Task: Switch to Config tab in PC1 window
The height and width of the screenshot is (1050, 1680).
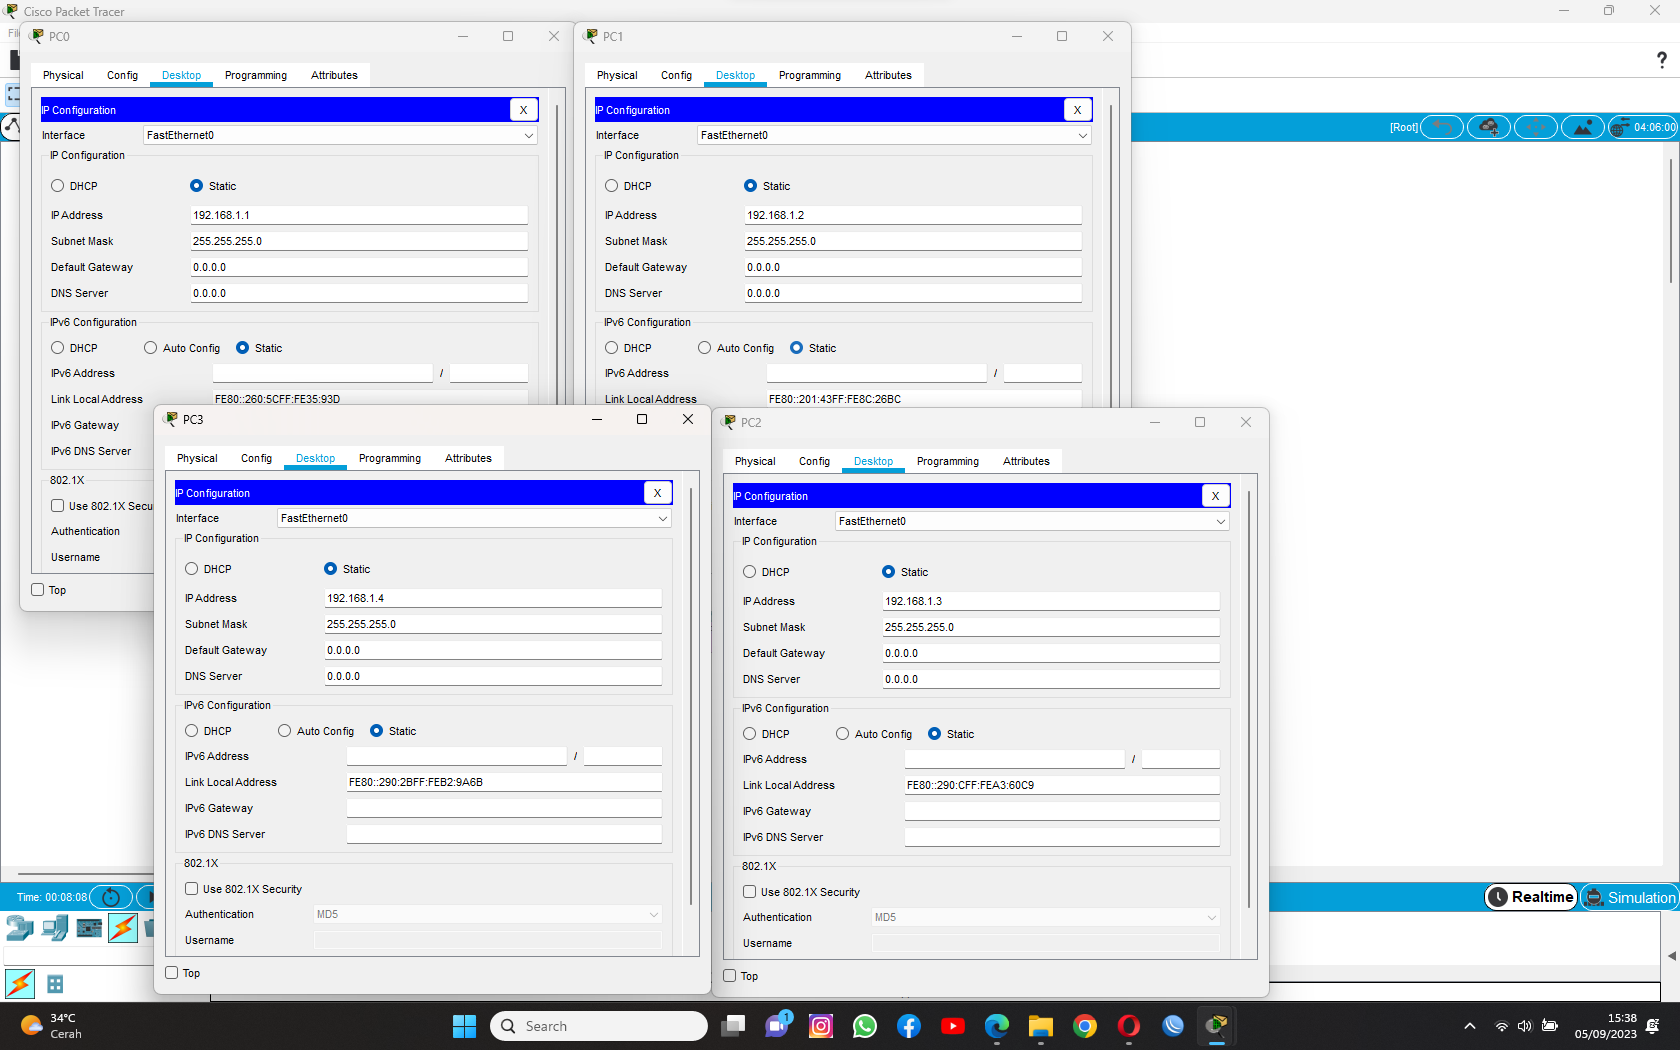Action: pos(676,75)
